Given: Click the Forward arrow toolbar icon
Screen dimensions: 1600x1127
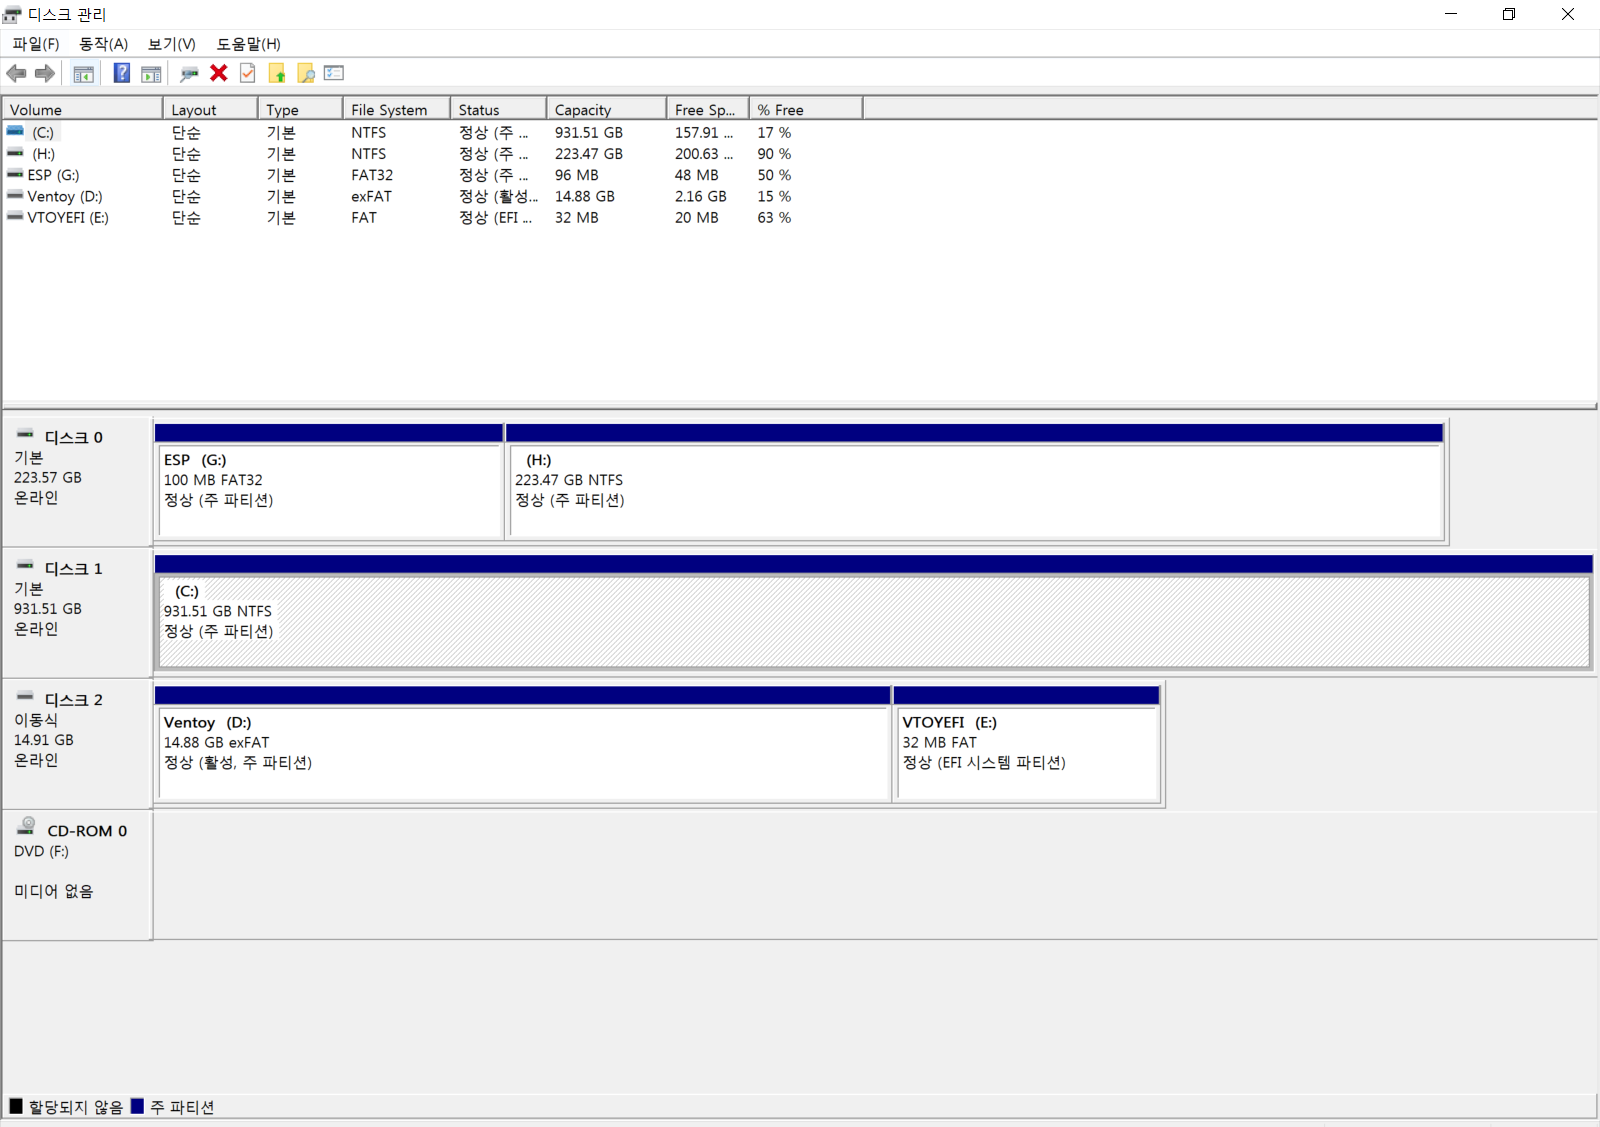Looking at the screenshot, I should [x=45, y=73].
